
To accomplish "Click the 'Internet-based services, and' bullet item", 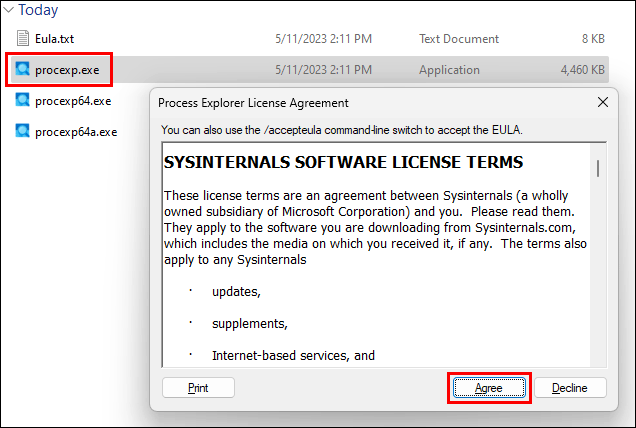I will [x=293, y=355].
